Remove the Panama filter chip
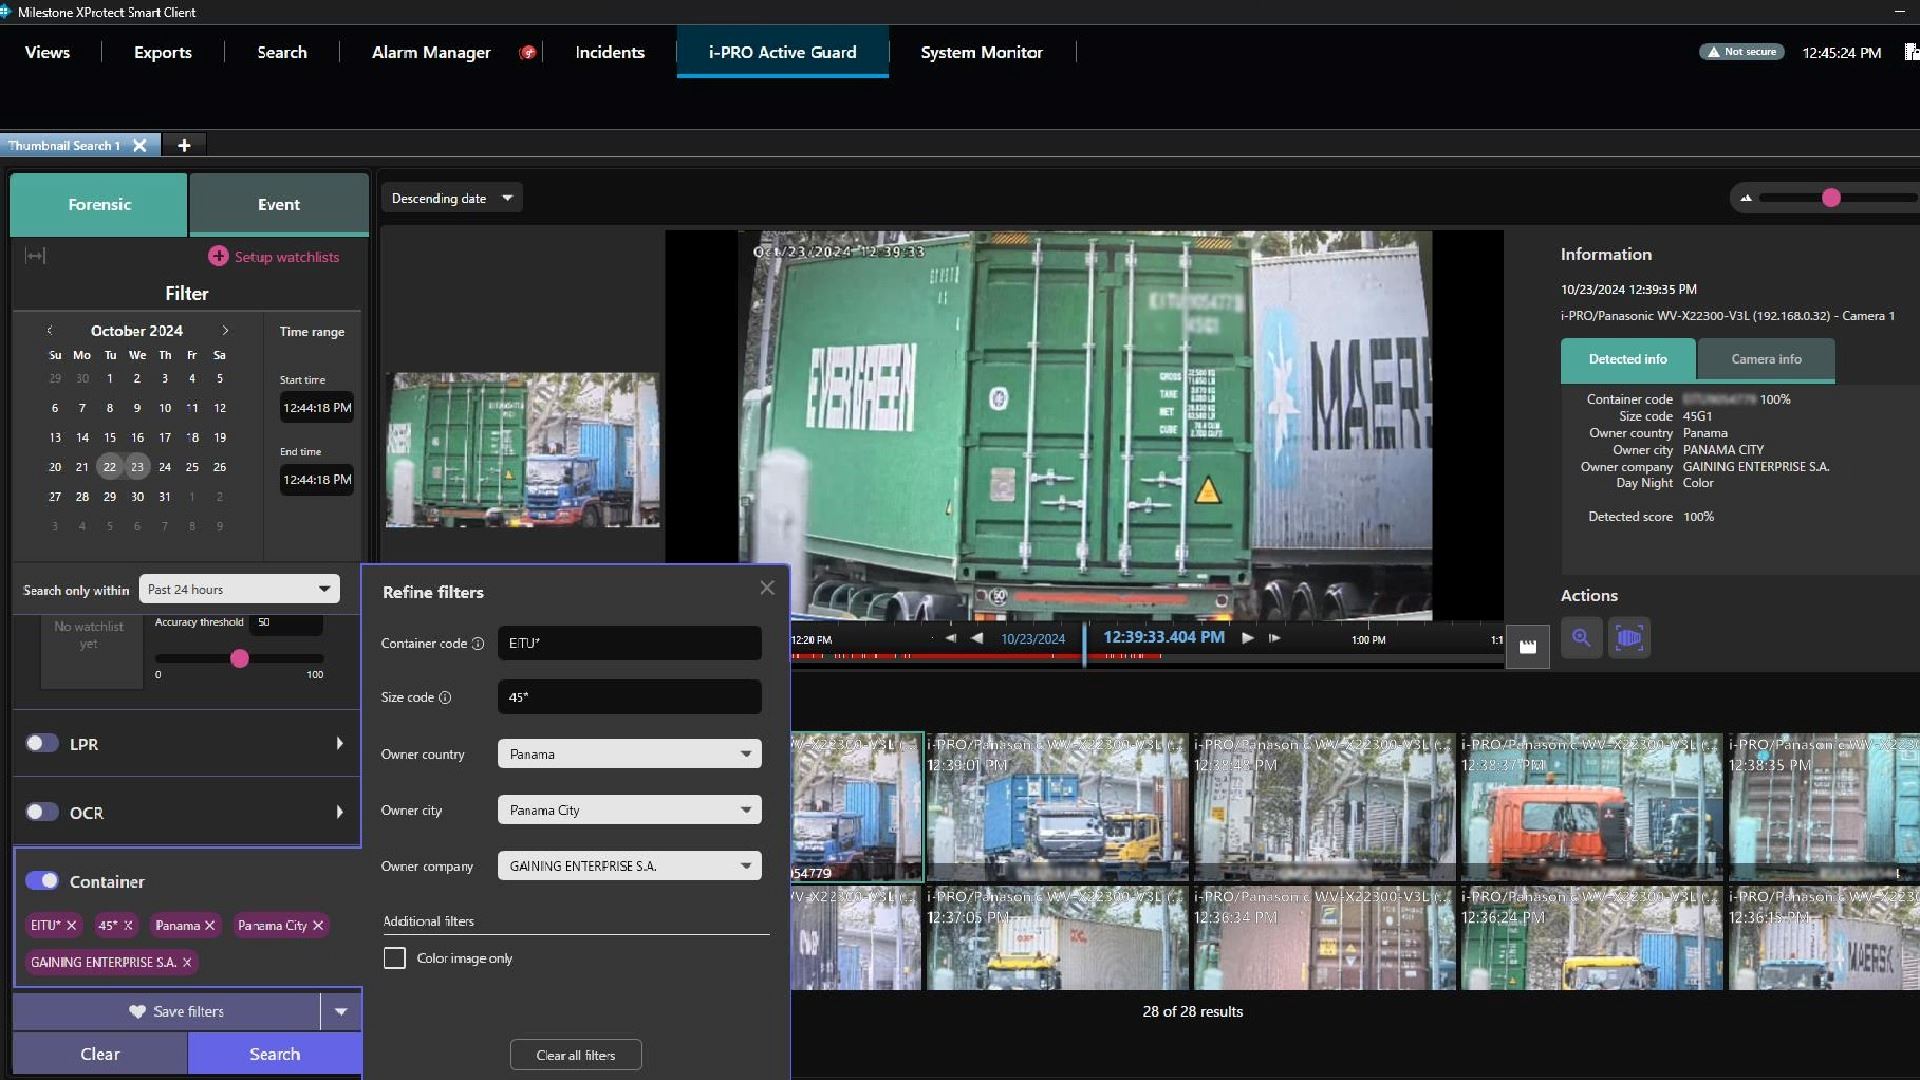The image size is (1920, 1080). [210, 925]
